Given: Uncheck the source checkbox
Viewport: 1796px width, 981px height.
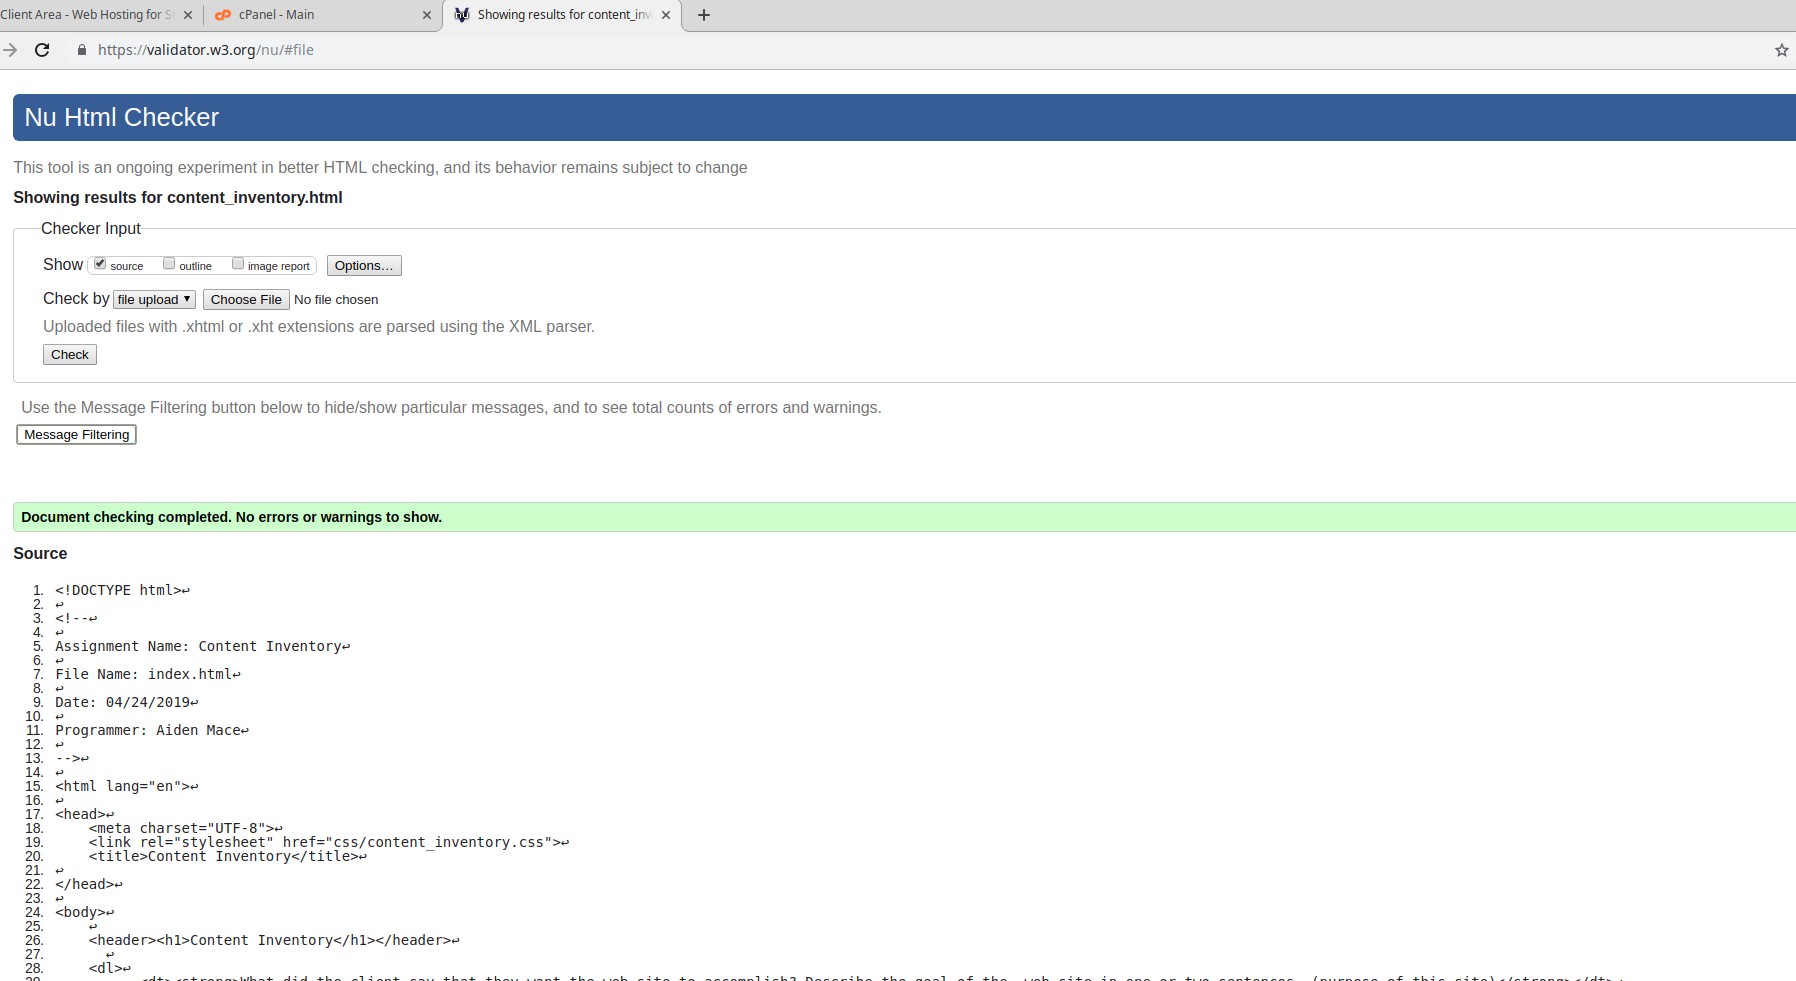Looking at the screenshot, I should [100, 264].
